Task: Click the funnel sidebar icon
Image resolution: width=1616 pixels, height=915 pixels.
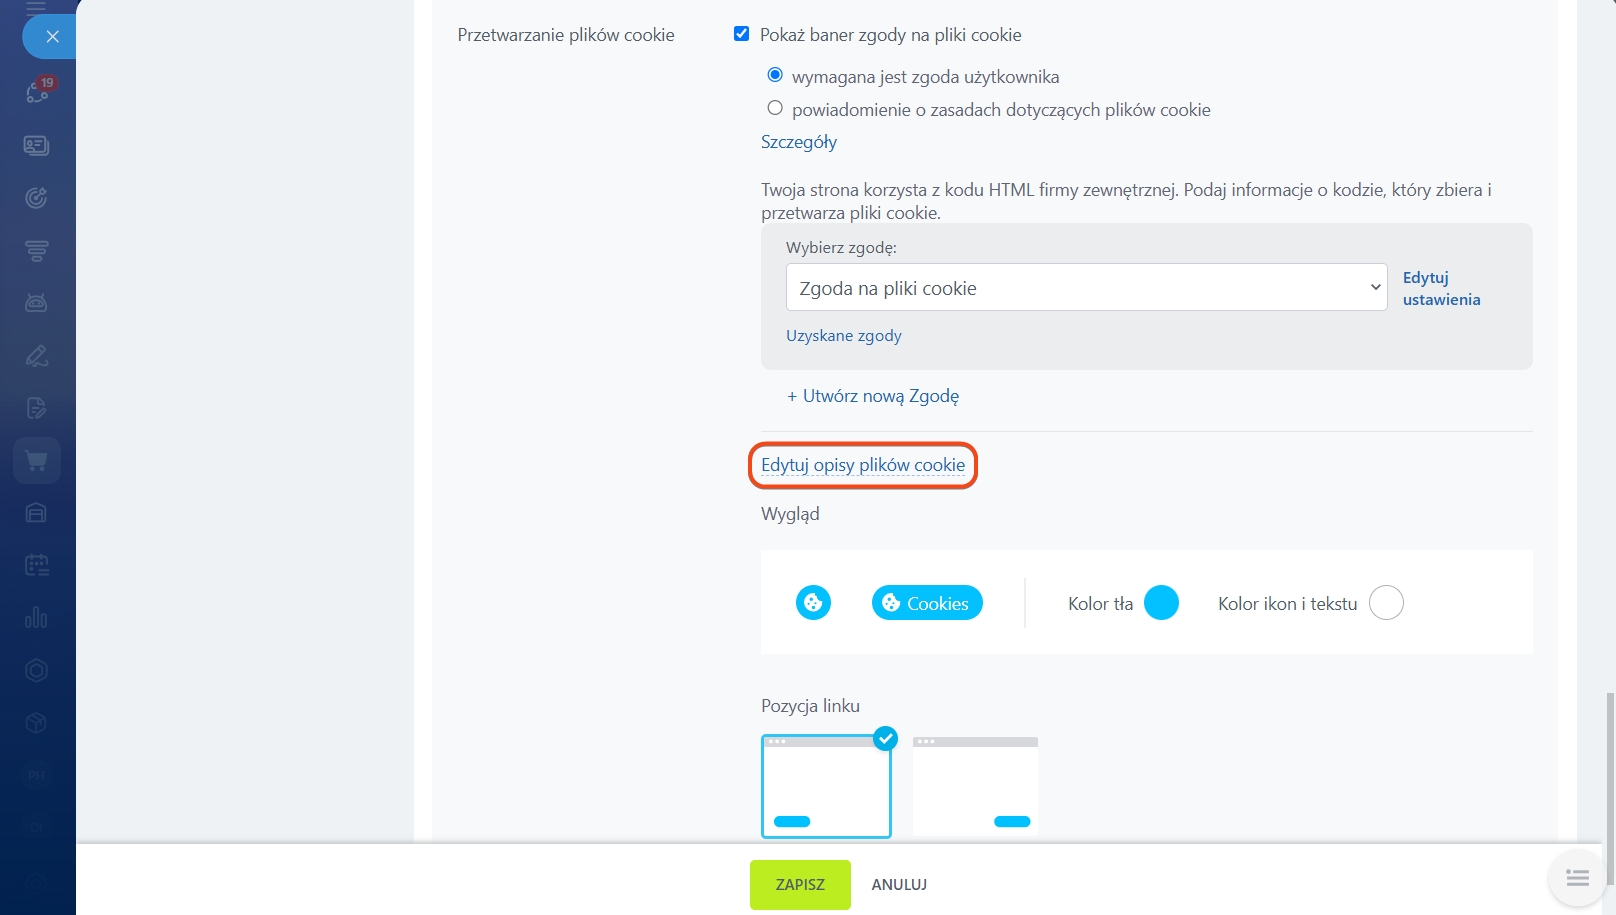Action: pyautogui.click(x=37, y=251)
